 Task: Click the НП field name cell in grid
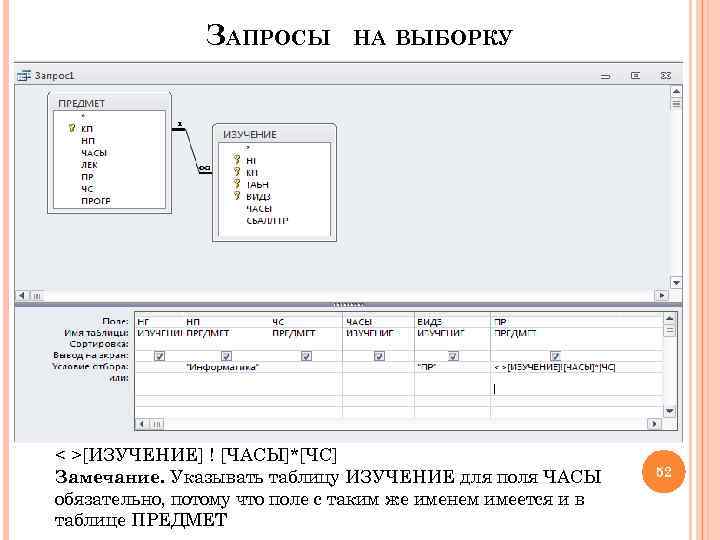pos(227,322)
